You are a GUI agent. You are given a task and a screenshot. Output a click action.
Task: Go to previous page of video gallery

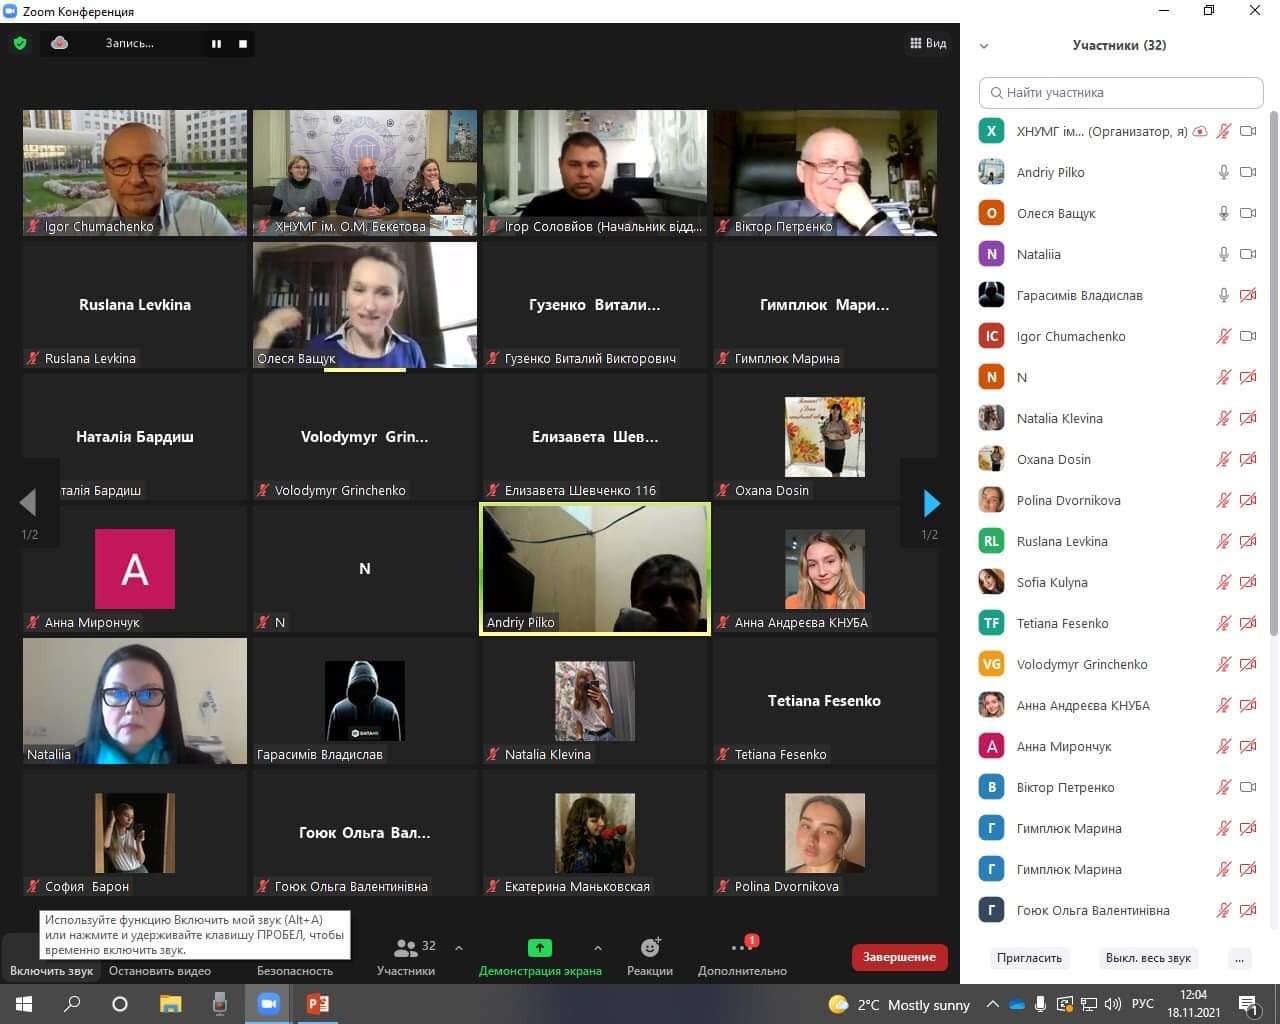tap(28, 503)
